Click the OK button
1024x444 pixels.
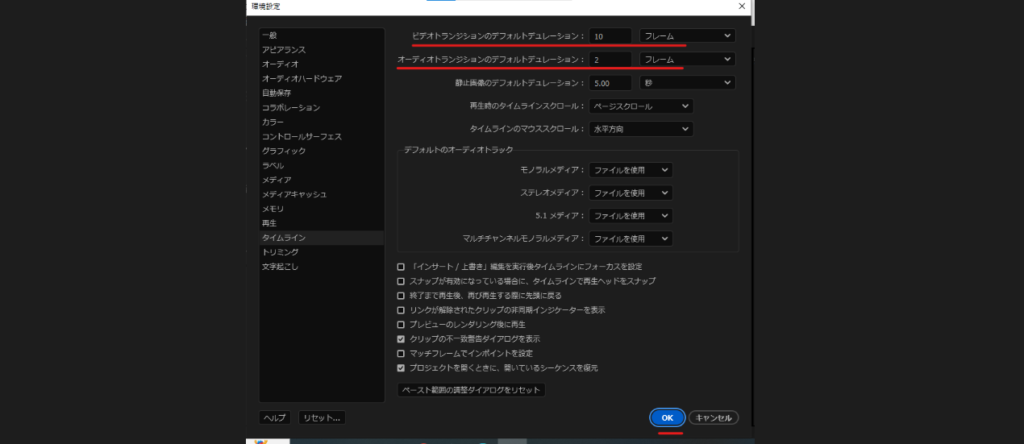666,418
